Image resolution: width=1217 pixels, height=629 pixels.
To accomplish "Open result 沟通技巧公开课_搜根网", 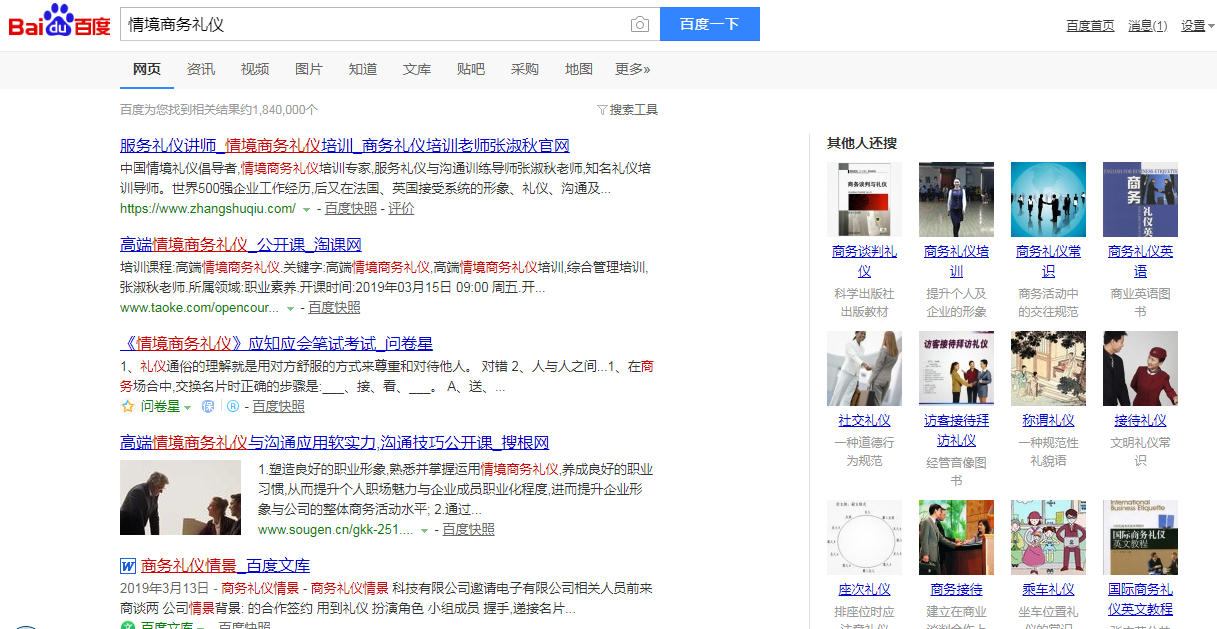I will coord(335,443).
